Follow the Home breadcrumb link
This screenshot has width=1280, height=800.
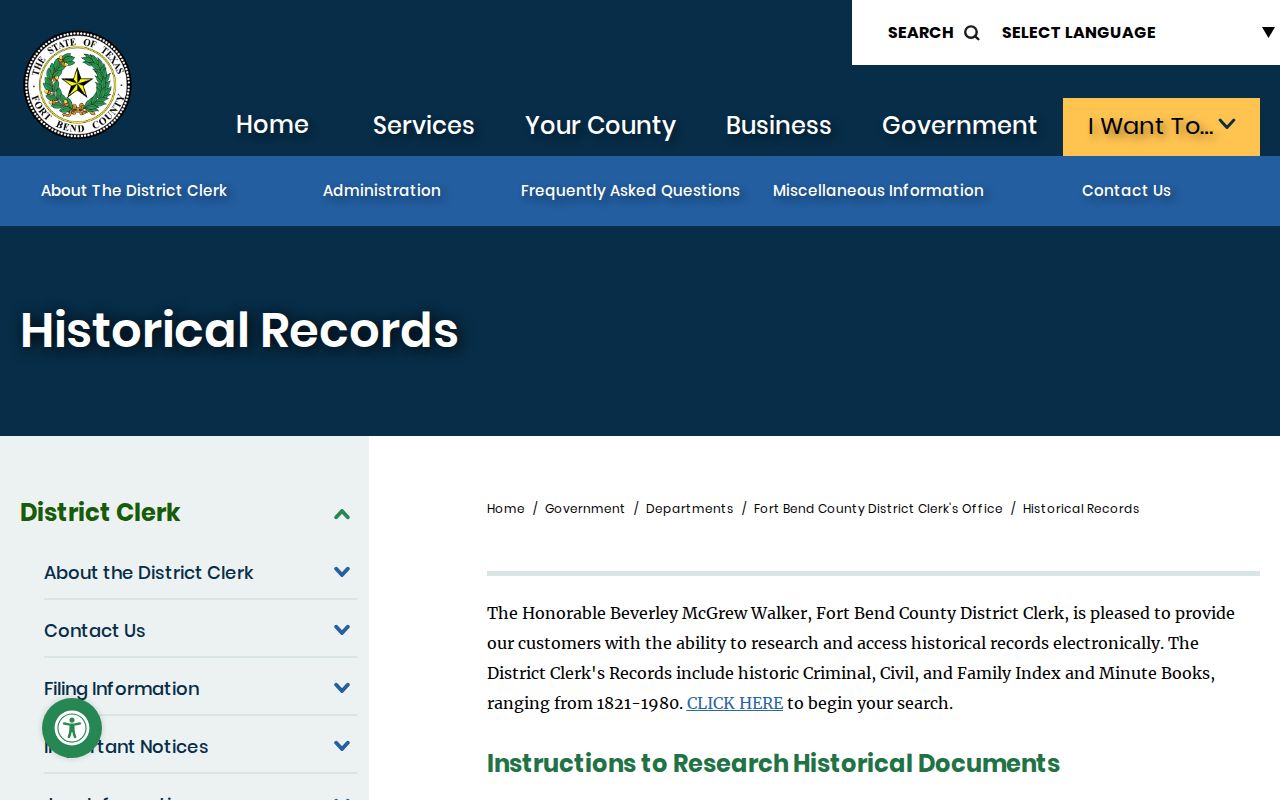point(506,509)
